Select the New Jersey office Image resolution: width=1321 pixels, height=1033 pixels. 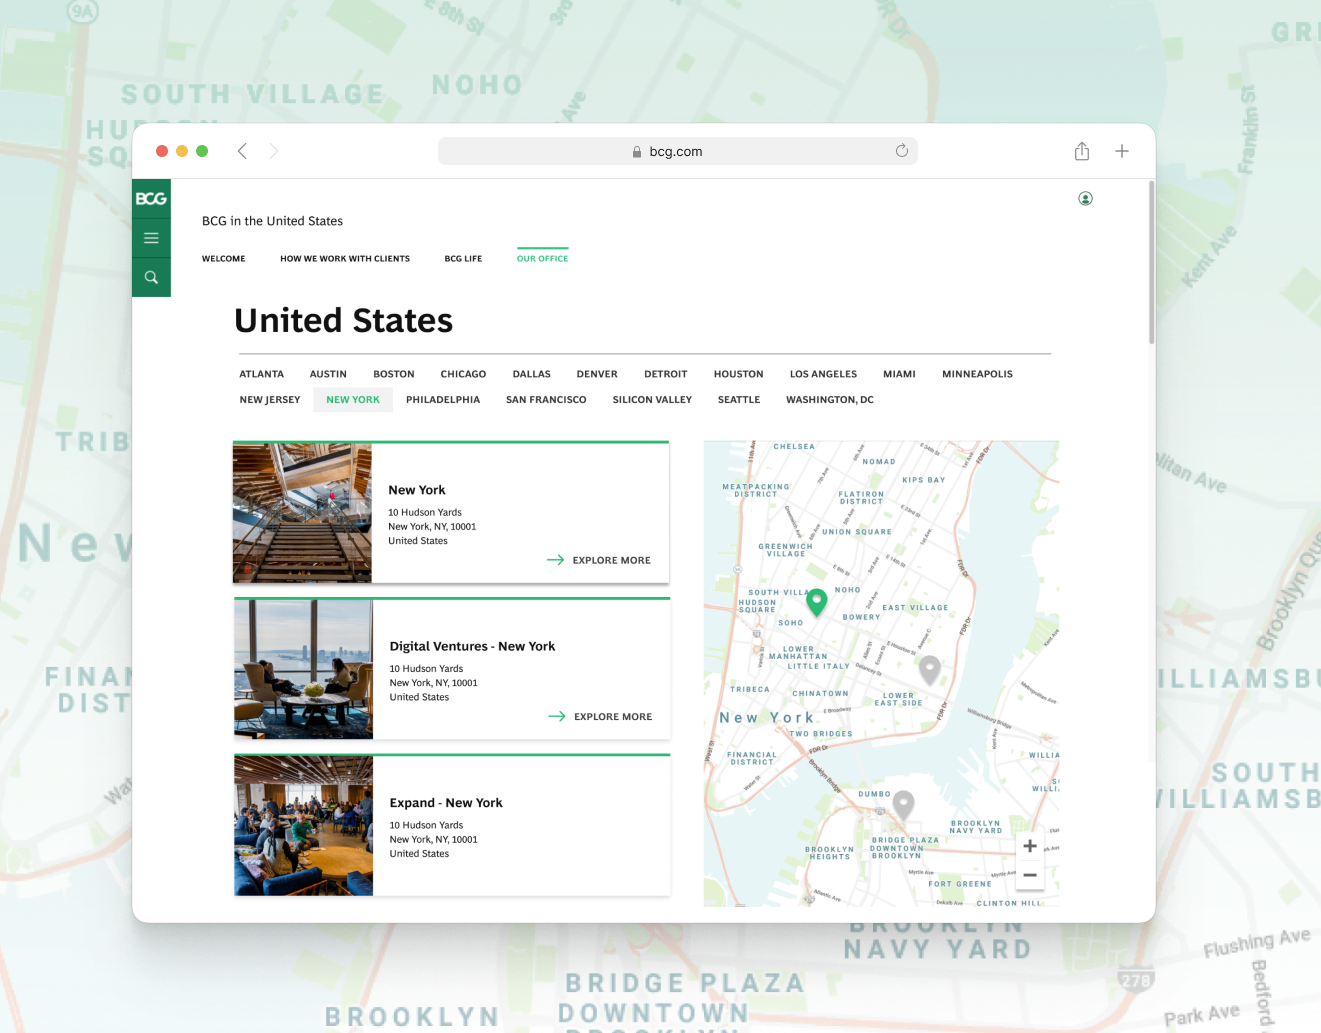[270, 400]
